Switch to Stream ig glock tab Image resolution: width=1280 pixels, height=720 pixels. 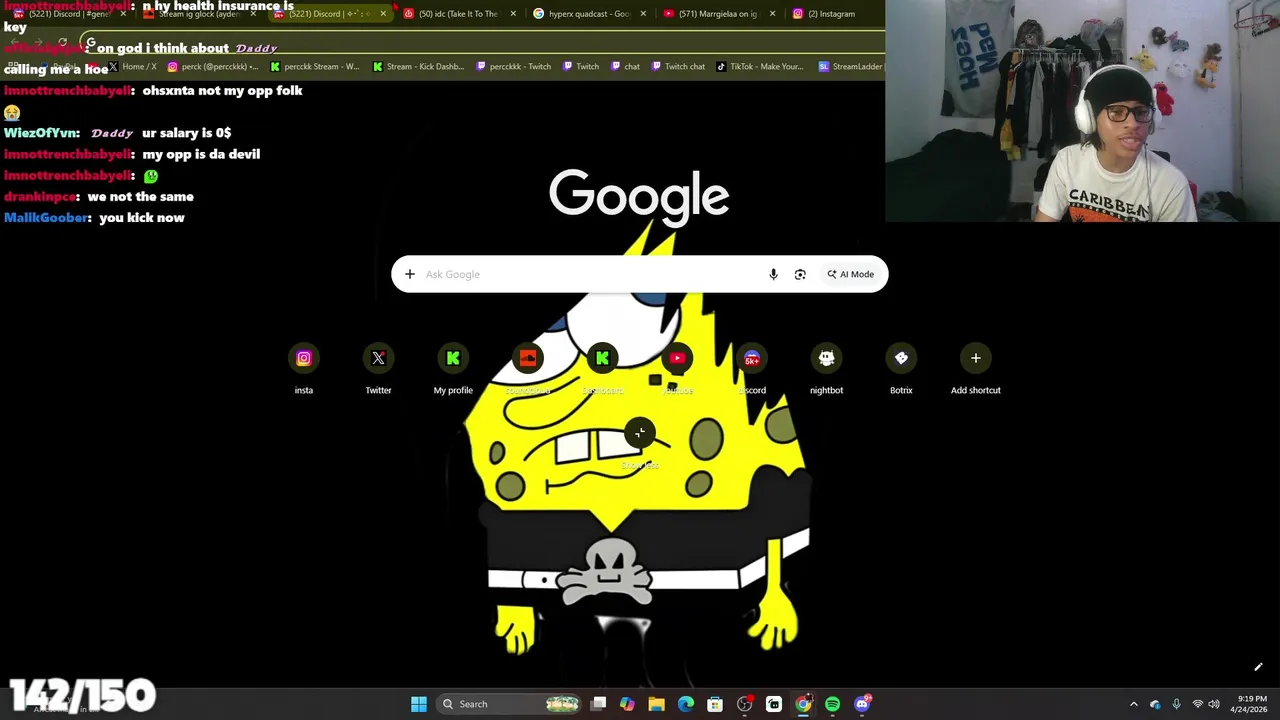(200, 14)
